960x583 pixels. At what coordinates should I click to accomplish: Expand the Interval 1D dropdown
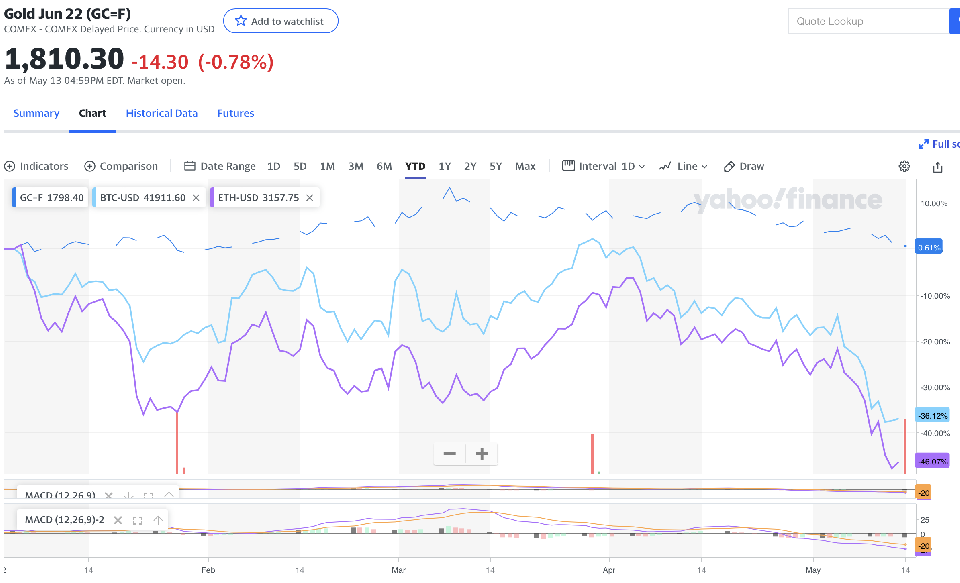click(603, 167)
